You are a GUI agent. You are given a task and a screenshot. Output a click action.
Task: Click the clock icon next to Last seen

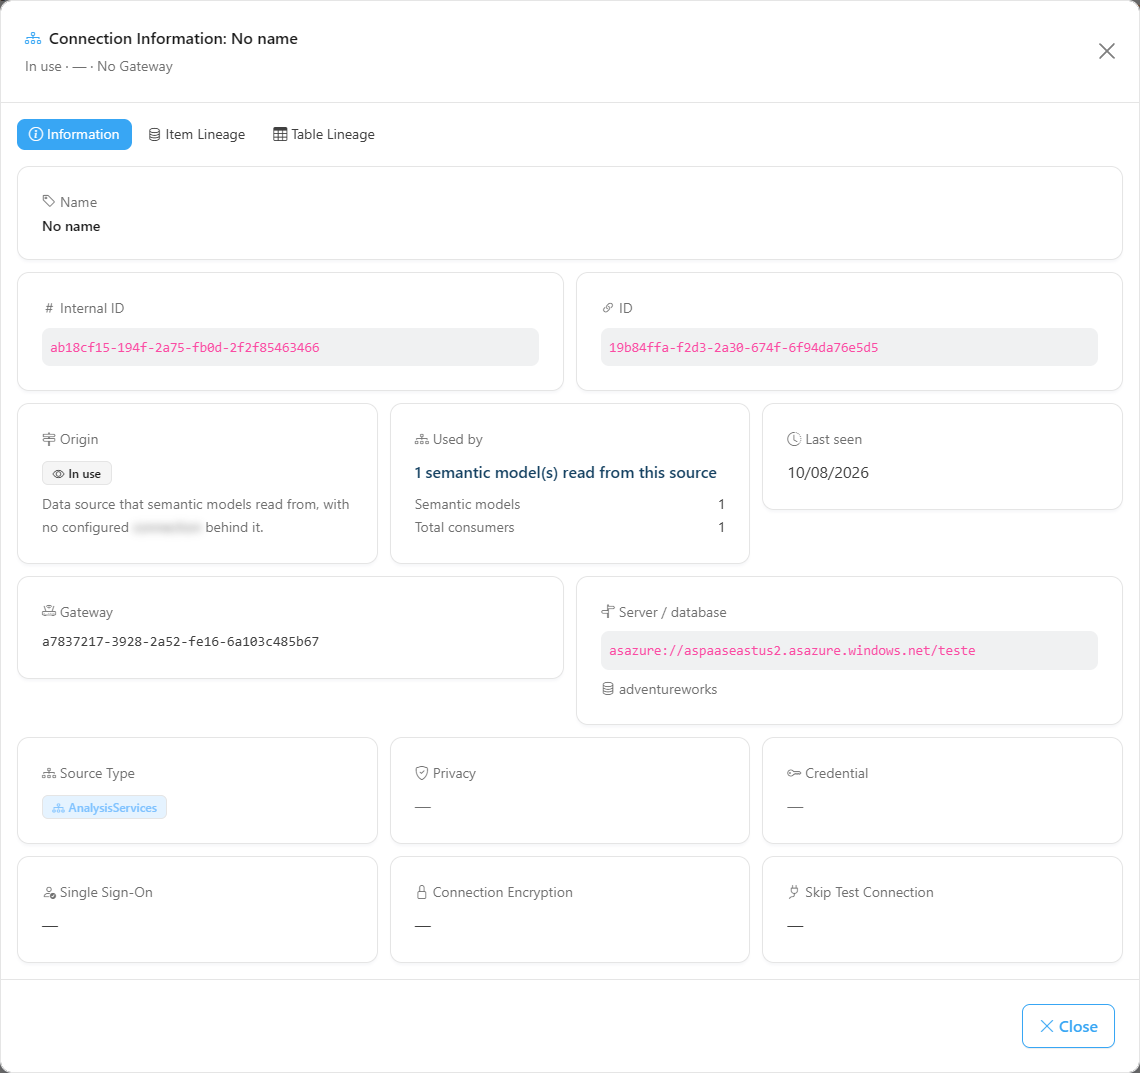point(794,439)
